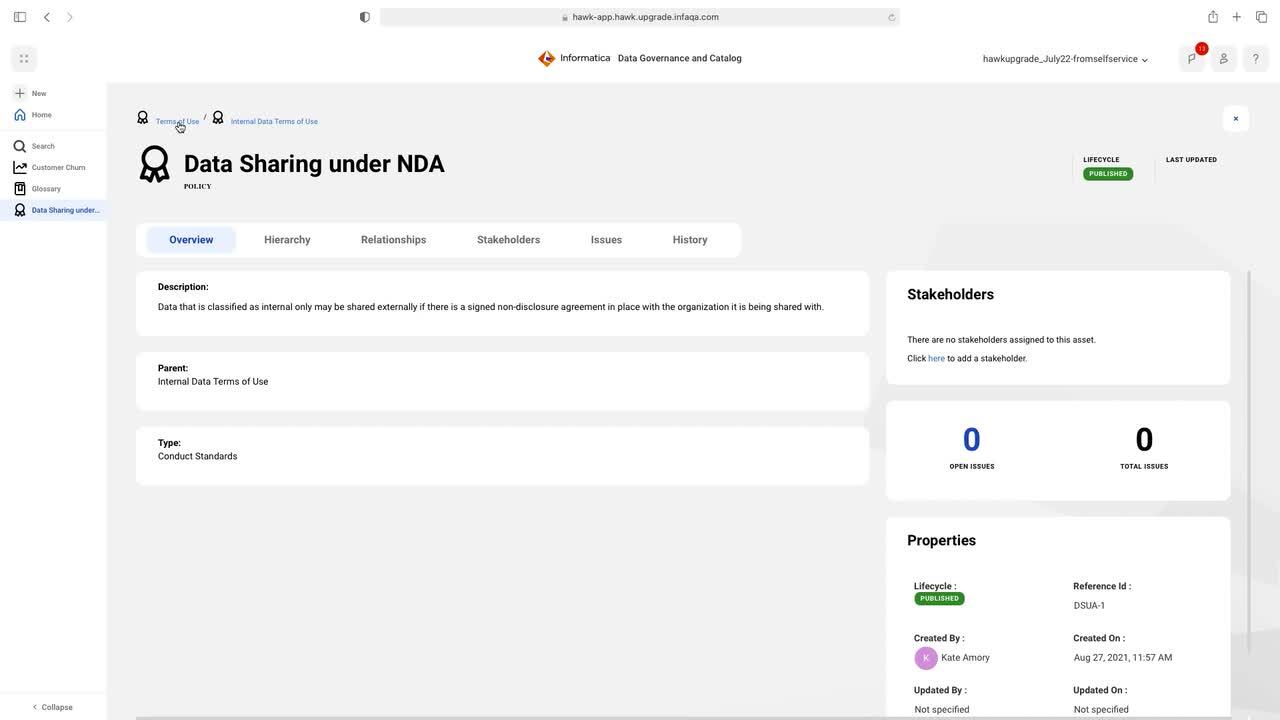This screenshot has height=720, width=1280.
Task: Click the New plus icon in sidebar
Action: pyautogui.click(x=20, y=93)
